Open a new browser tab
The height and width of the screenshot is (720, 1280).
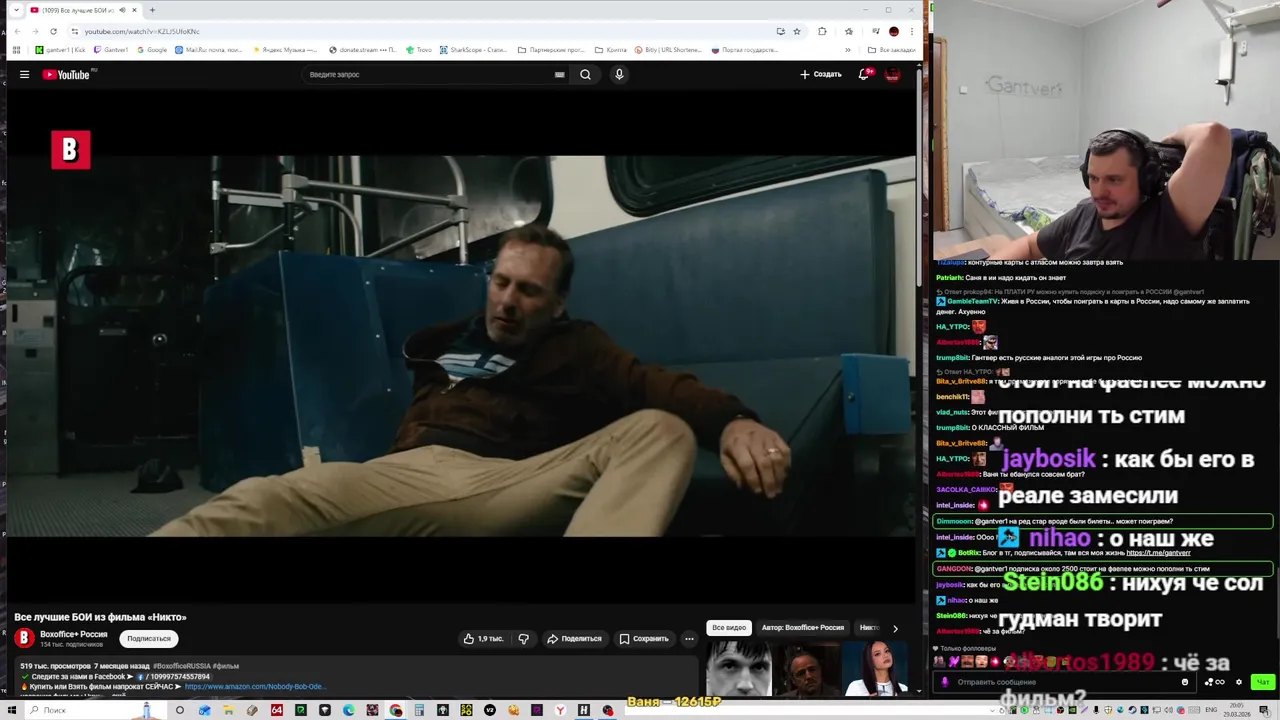[152, 10]
